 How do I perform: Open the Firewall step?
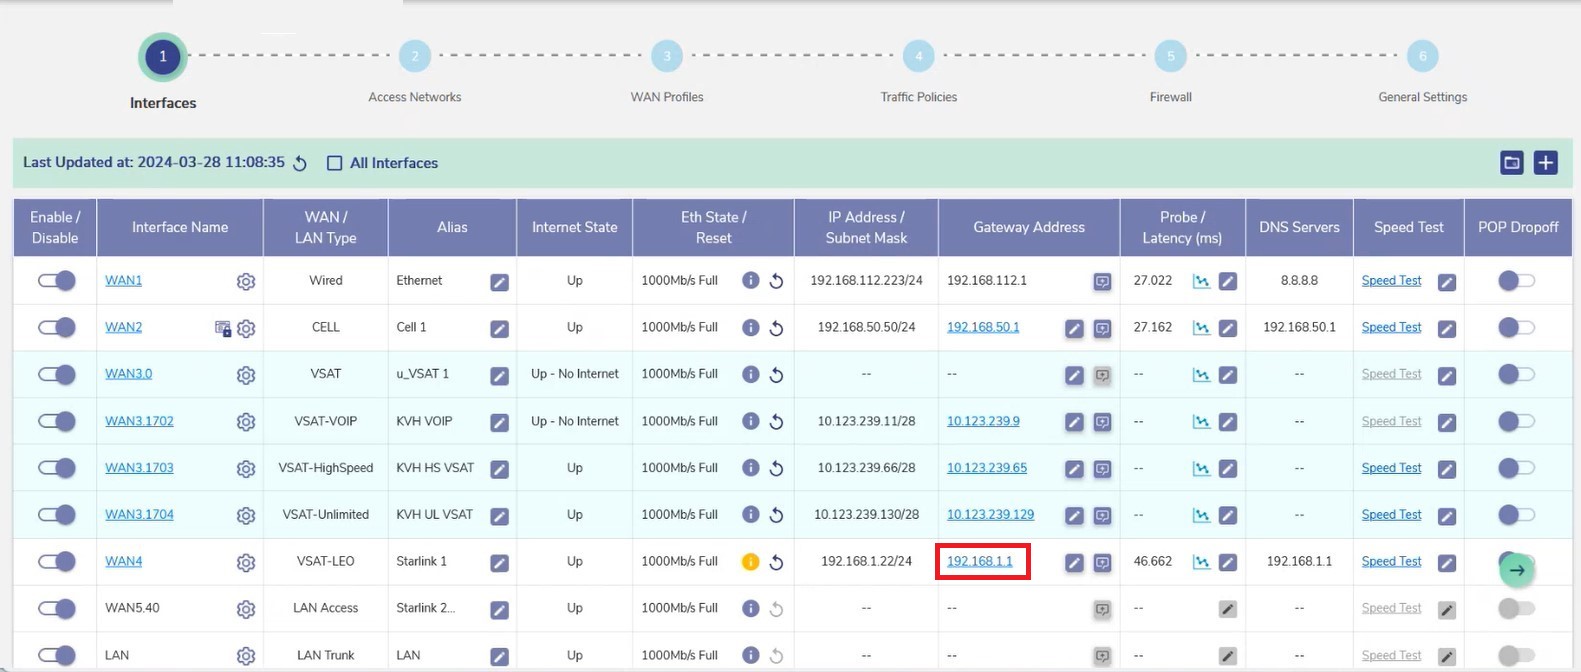pyautogui.click(x=1170, y=57)
